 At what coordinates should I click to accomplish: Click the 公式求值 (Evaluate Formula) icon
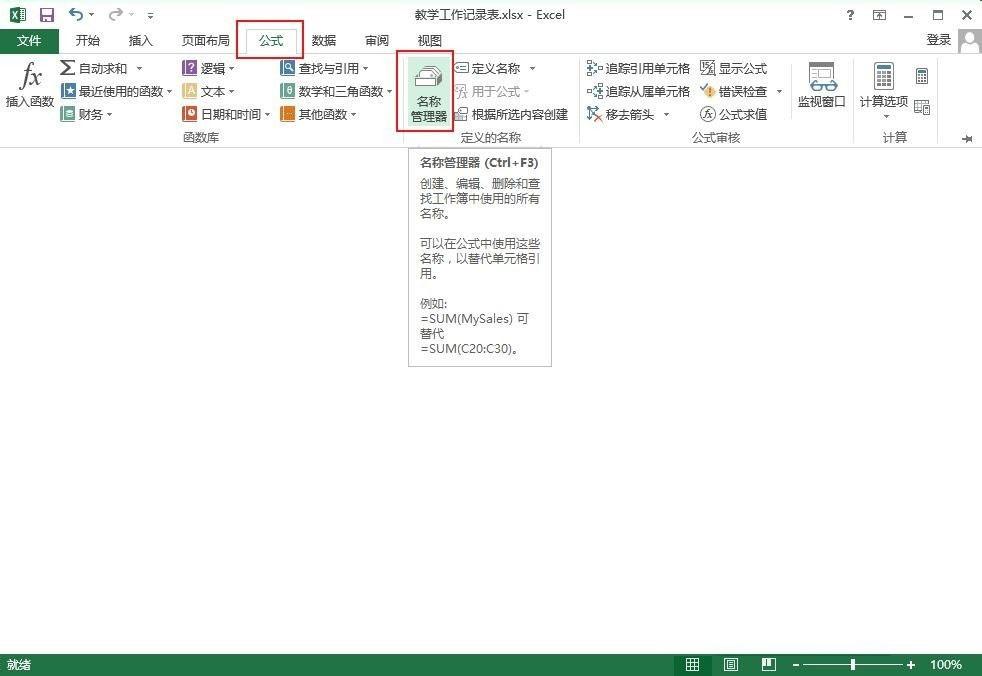(x=737, y=114)
